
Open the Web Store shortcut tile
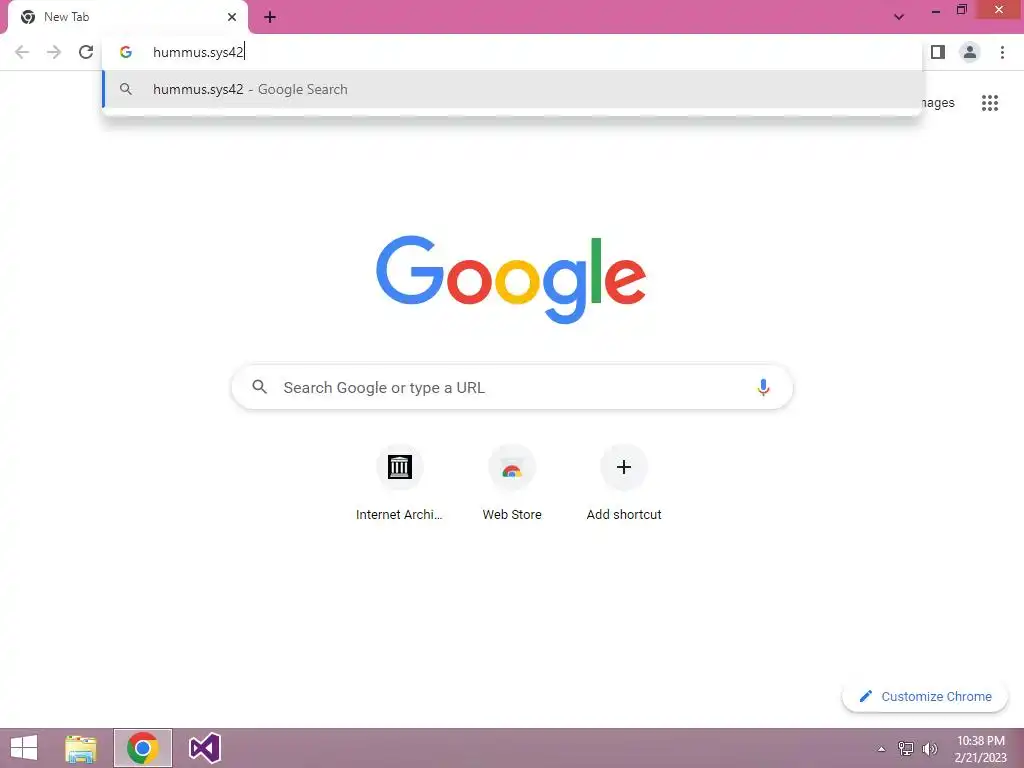pos(512,467)
